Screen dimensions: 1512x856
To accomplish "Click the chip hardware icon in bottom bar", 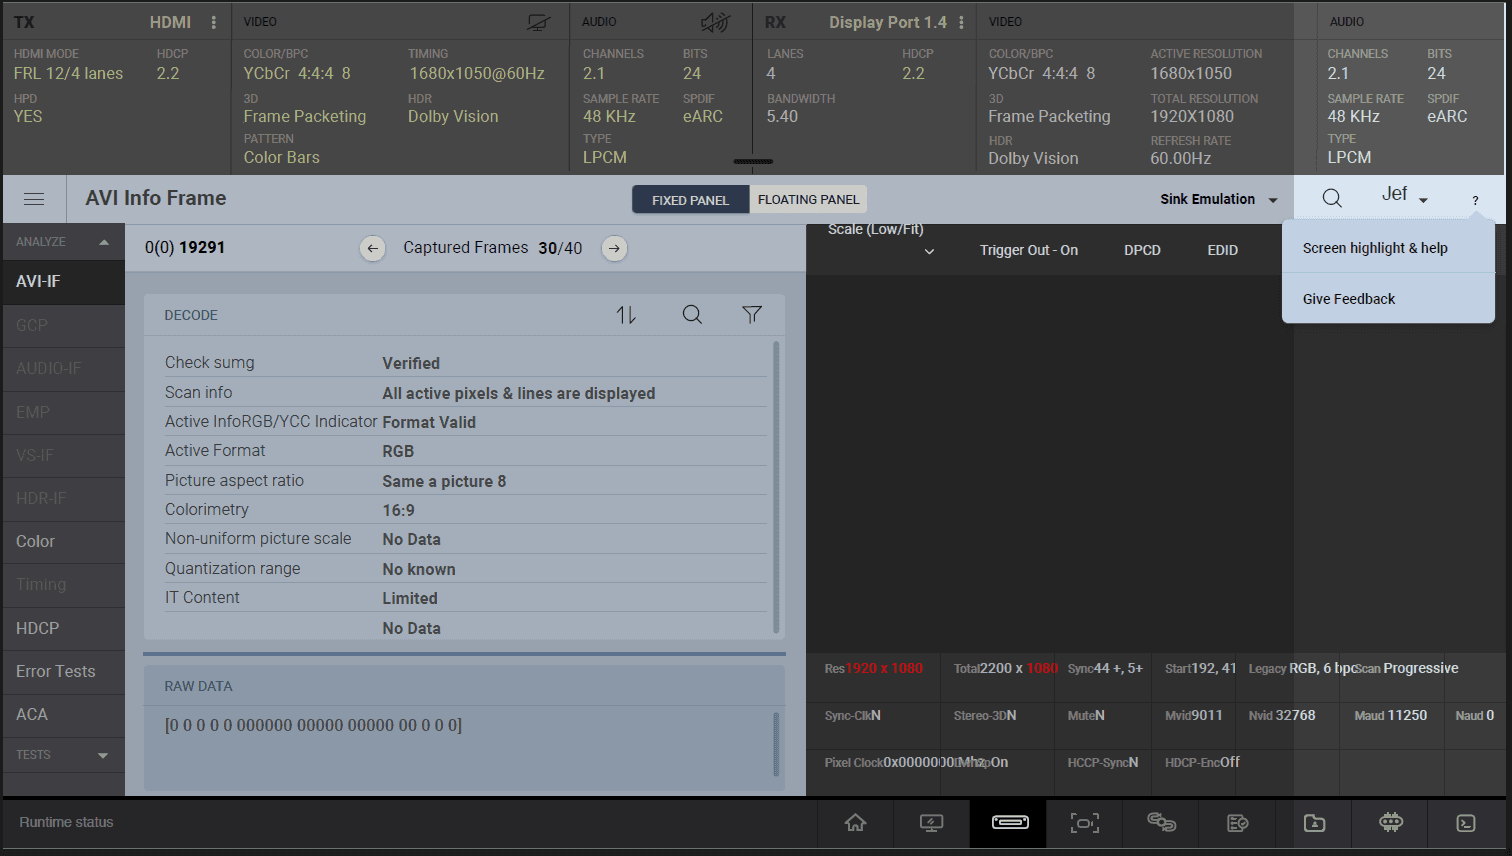I will (x=1391, y=823).
